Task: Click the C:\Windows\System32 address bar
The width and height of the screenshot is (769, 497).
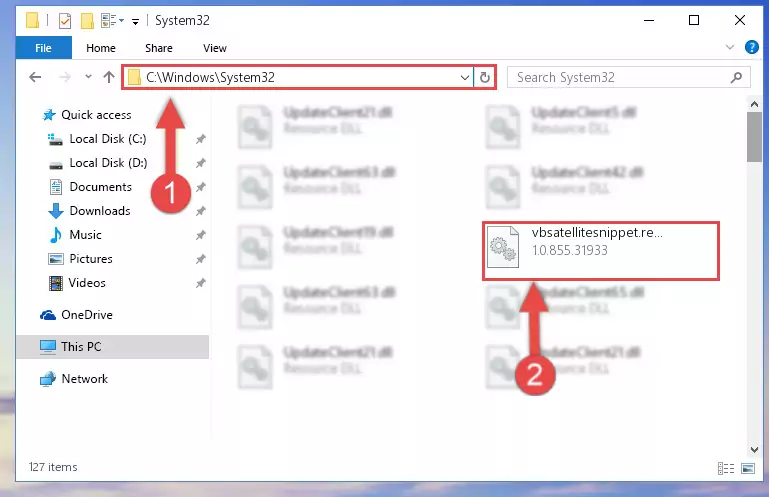Action: 299,77
